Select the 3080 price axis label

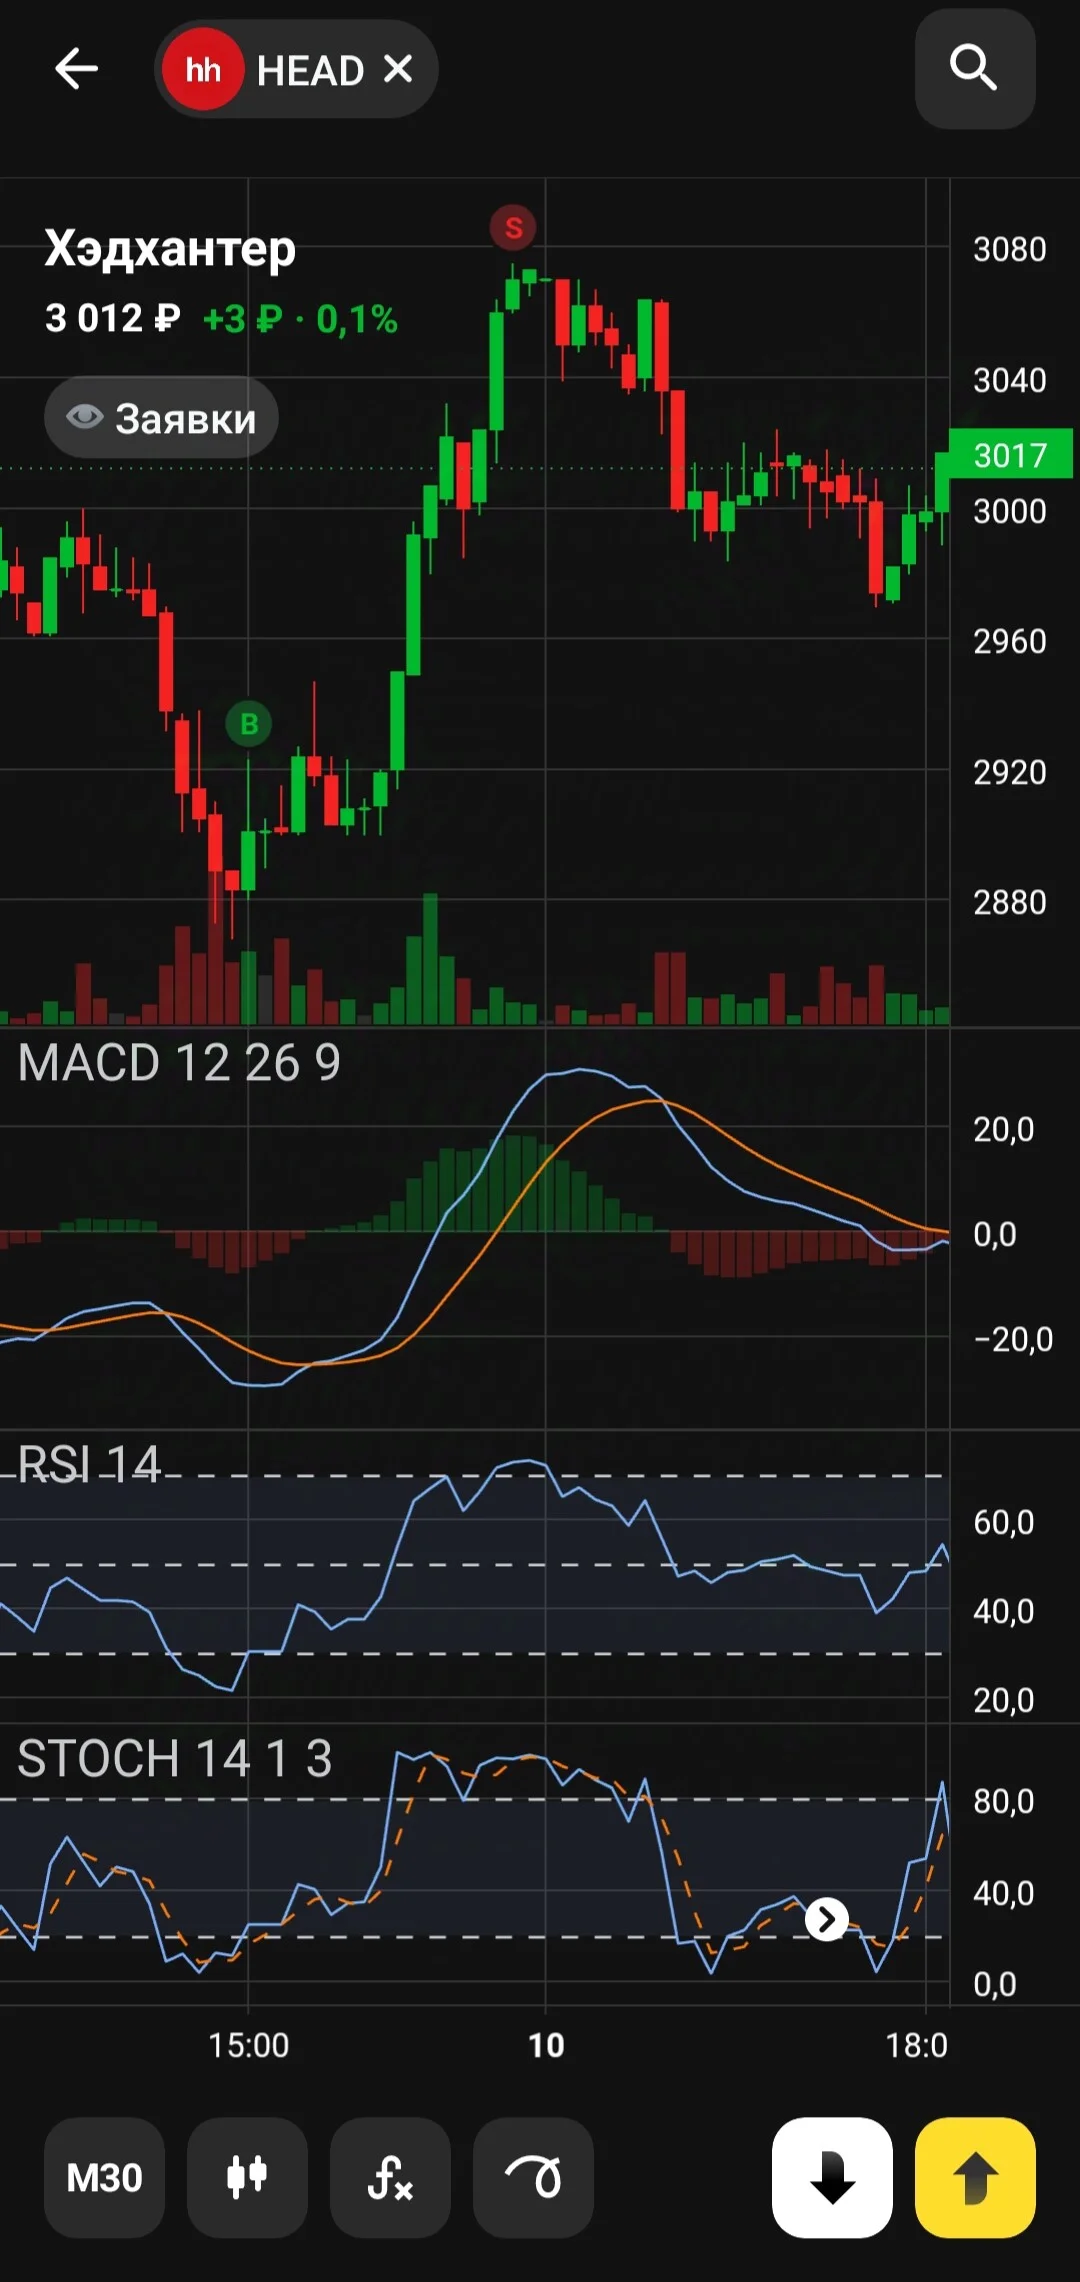[x=1010, y=249]
